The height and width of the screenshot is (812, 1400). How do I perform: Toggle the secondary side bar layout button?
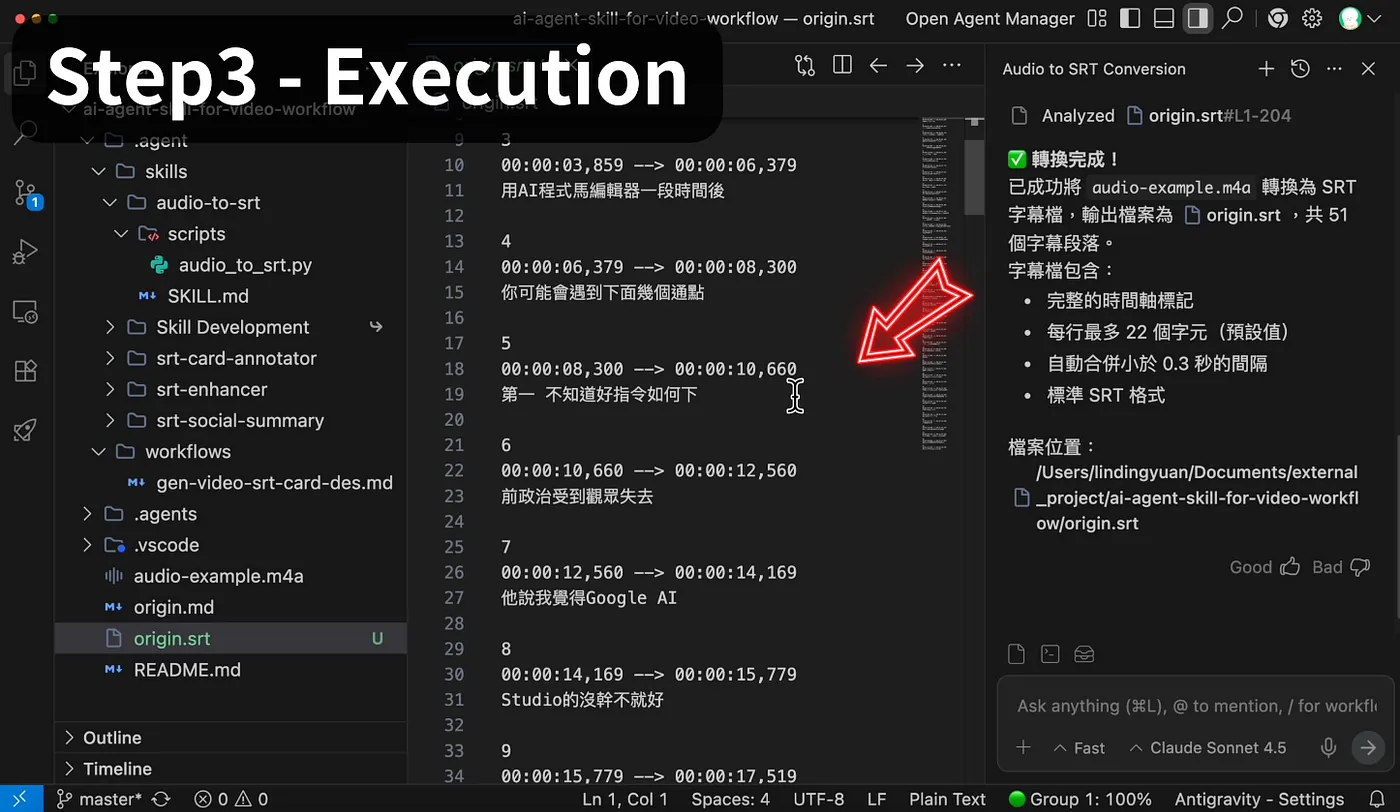click(1198, 18)
